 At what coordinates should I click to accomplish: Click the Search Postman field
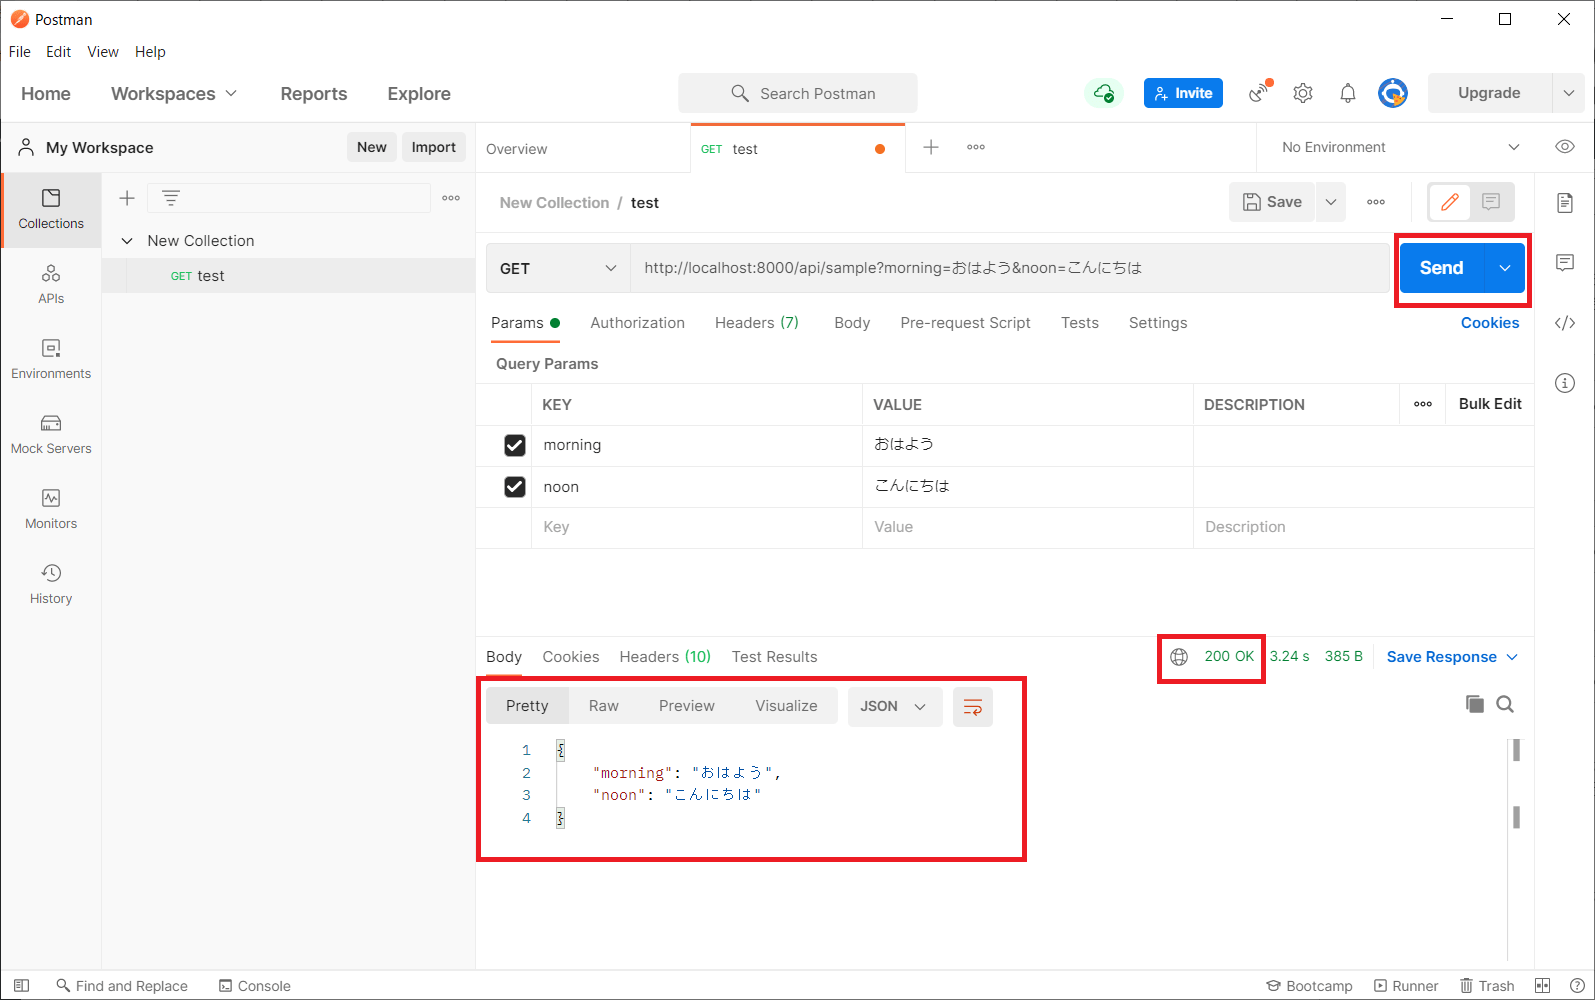798,93
